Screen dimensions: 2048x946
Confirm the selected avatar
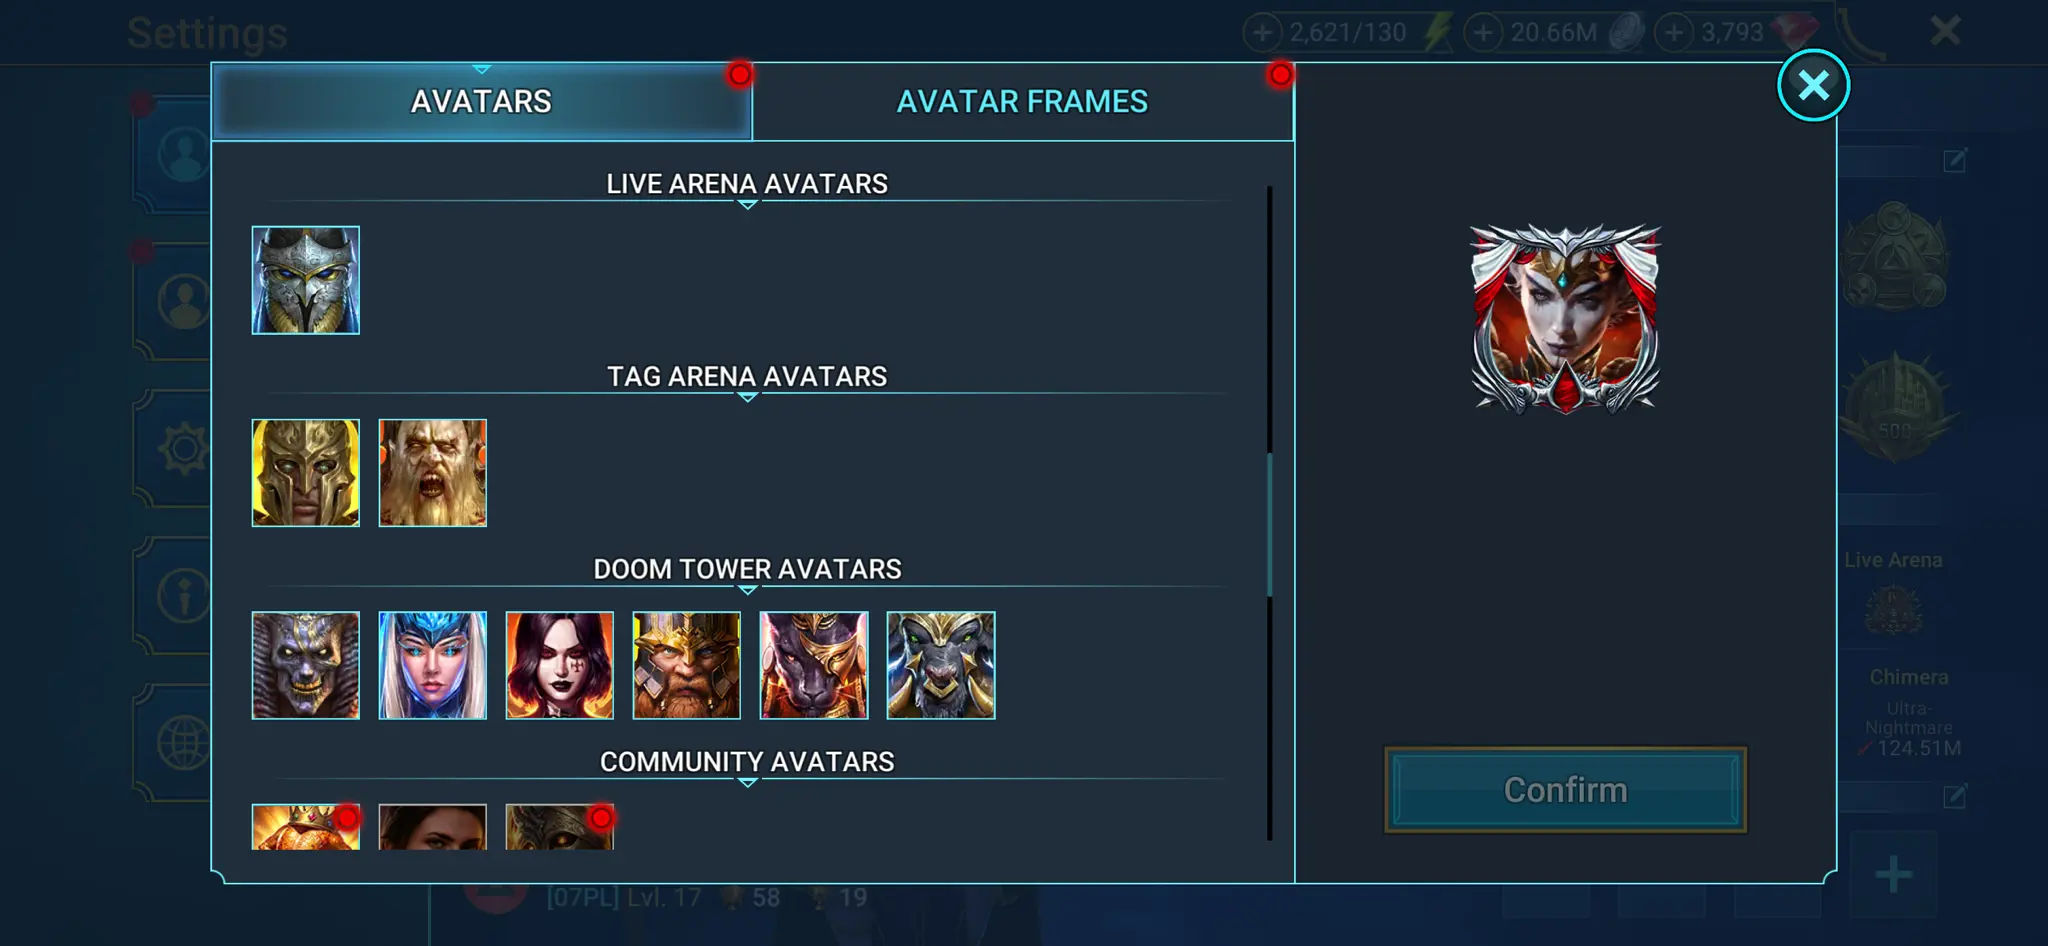(x=1565, y=790)
